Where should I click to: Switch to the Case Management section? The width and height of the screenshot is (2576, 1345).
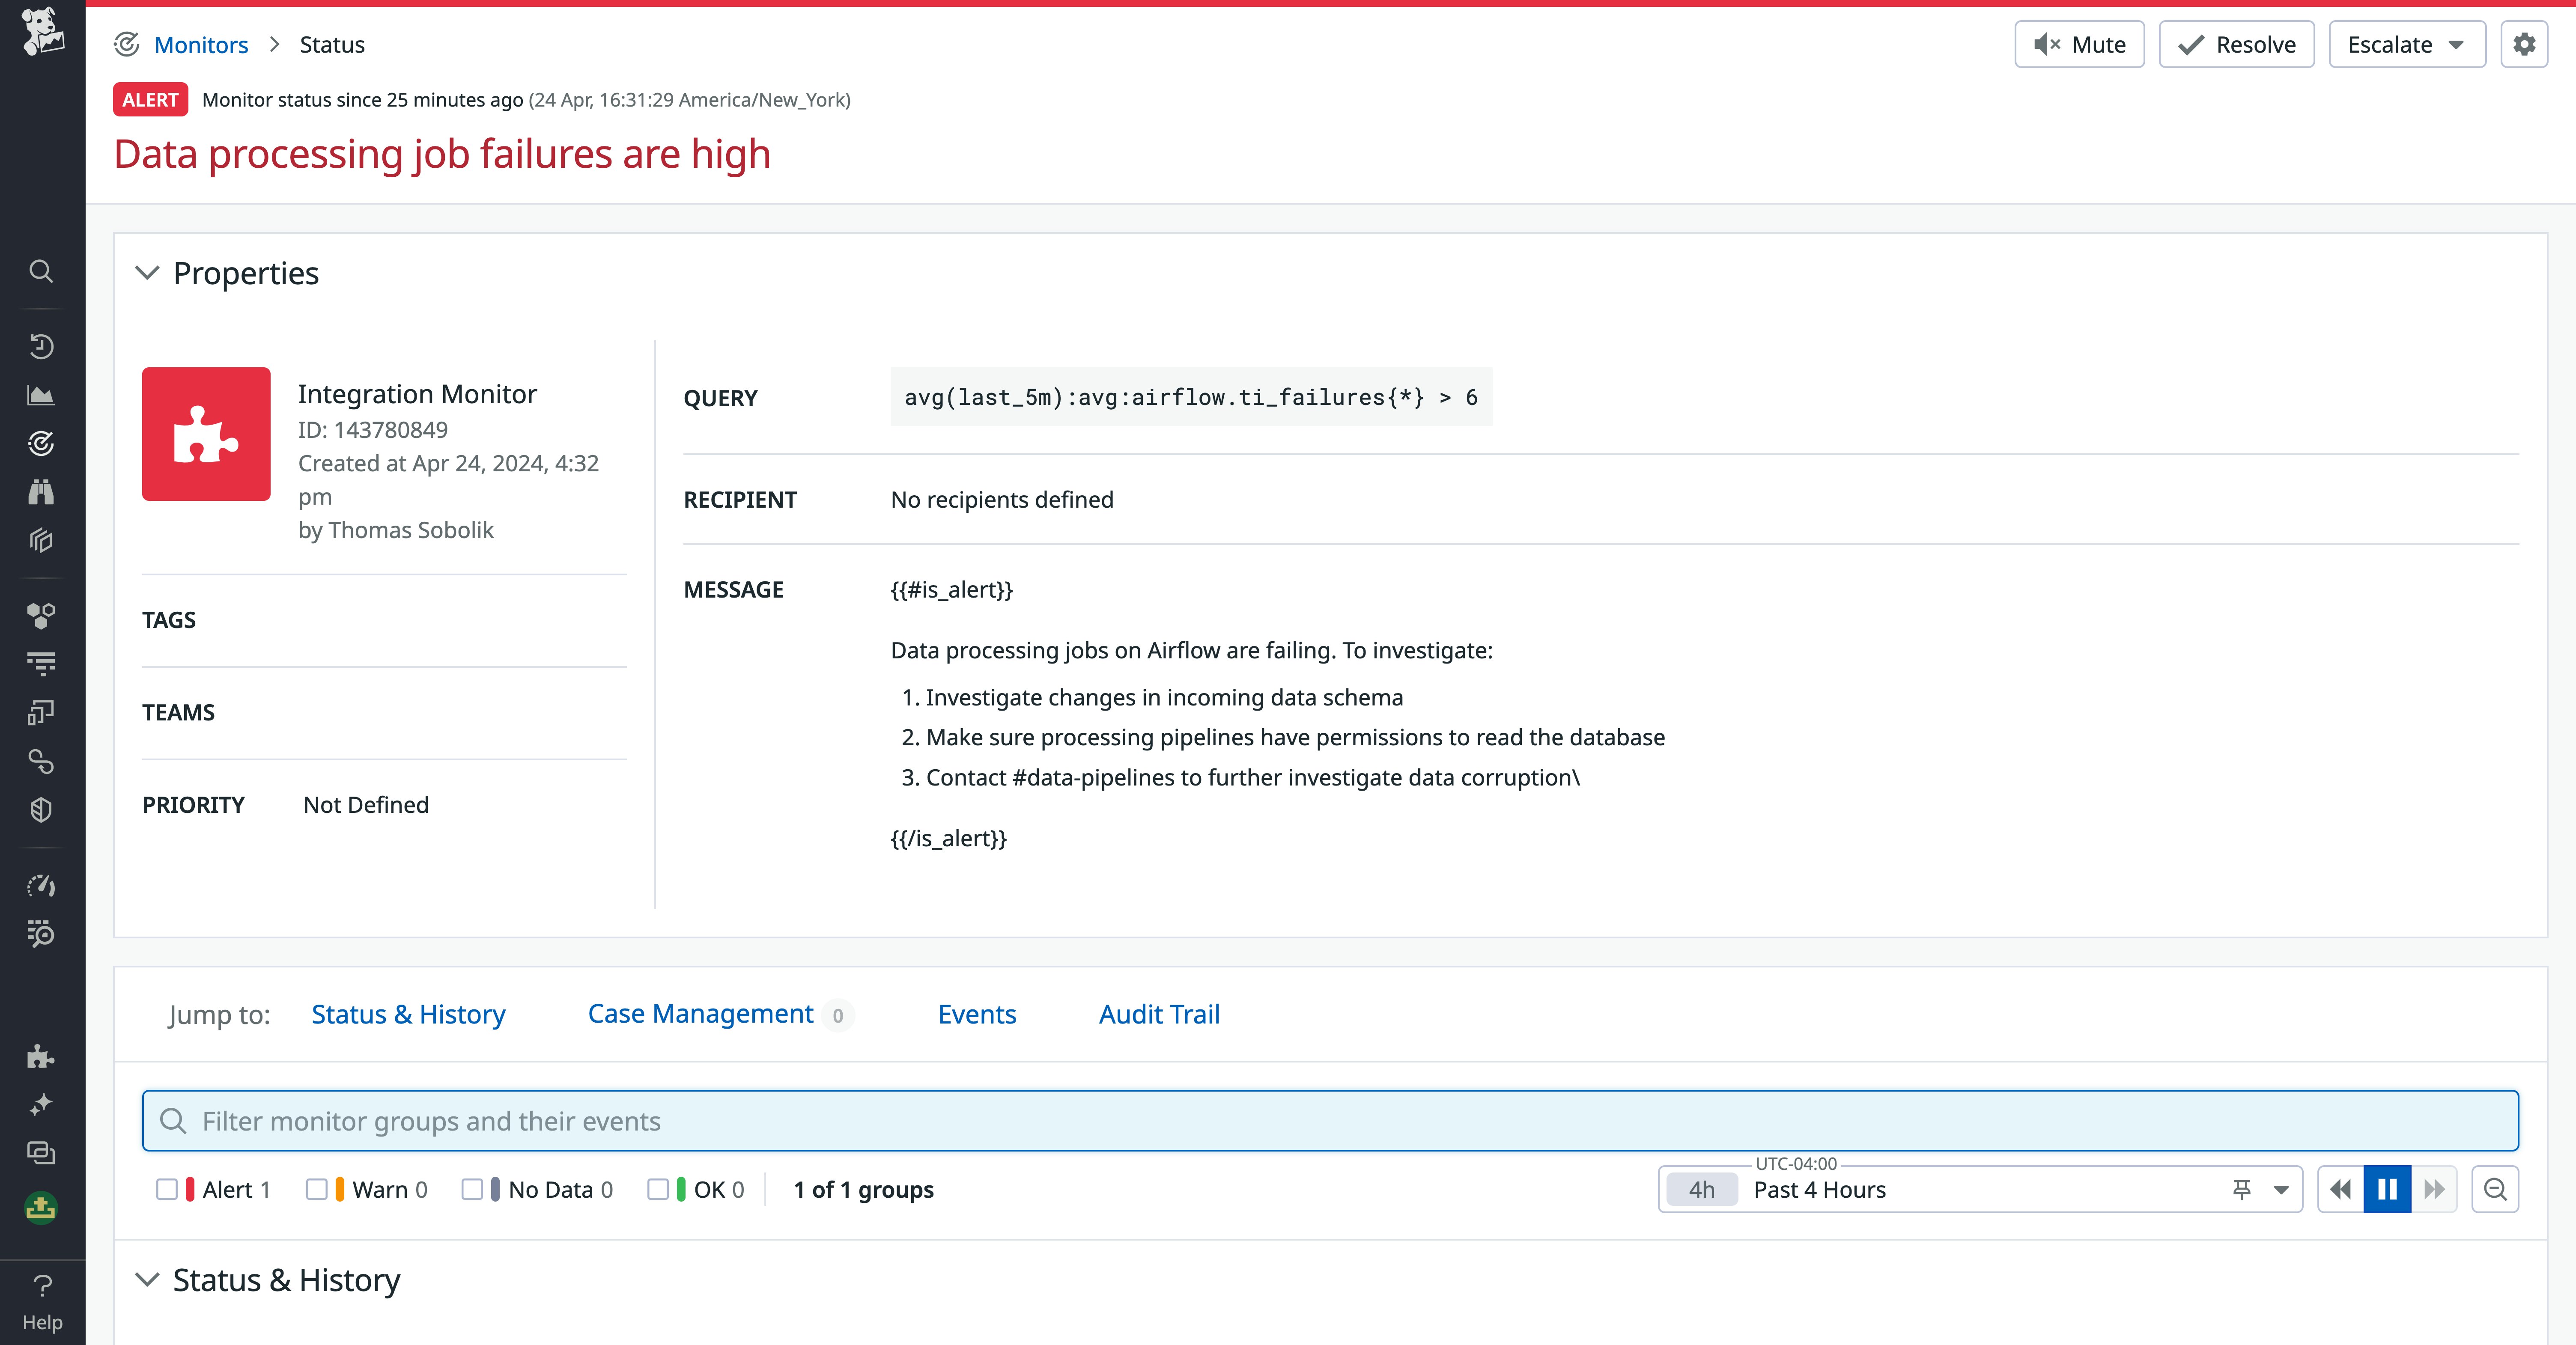coord(700,1014)
